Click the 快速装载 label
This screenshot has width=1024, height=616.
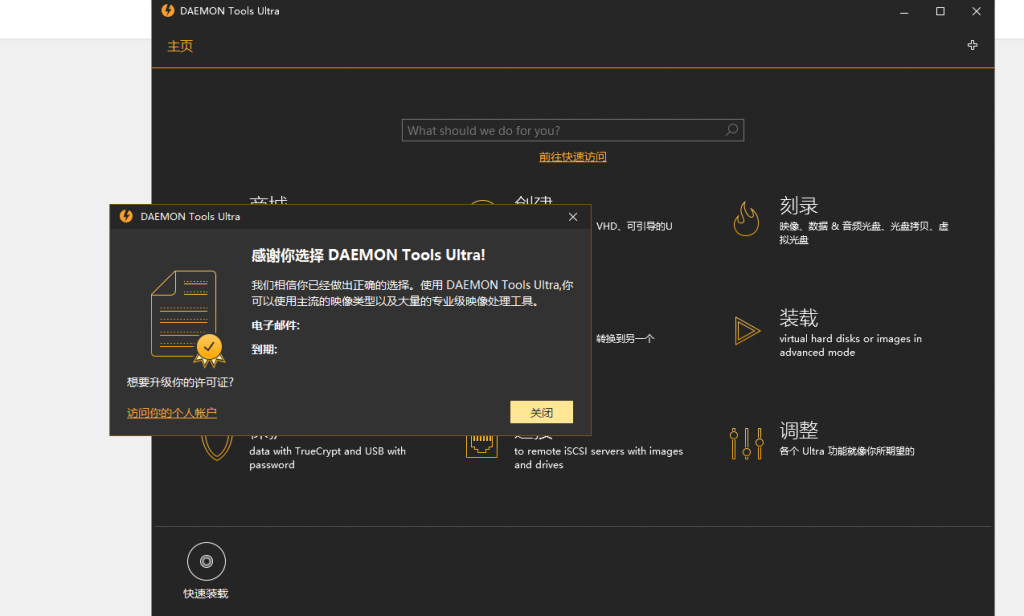pyautogui.click(x=206, y=593)
